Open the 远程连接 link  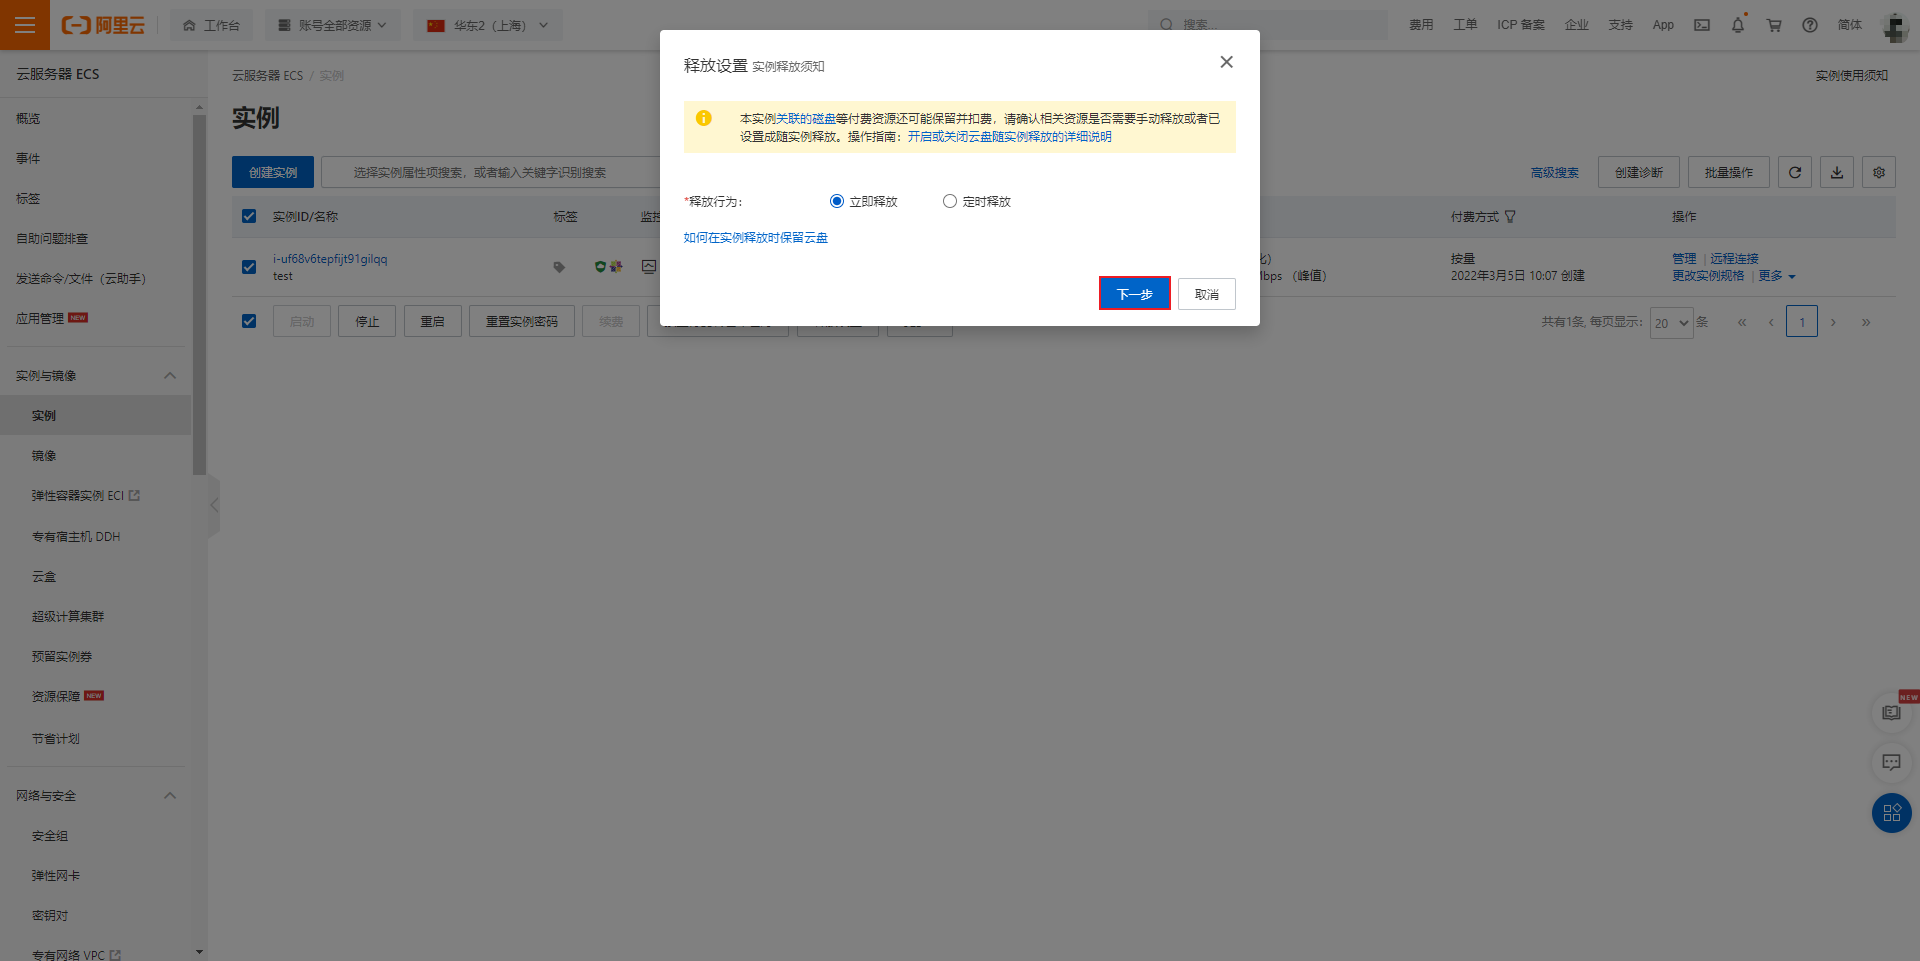click(x=1734, y=259)
